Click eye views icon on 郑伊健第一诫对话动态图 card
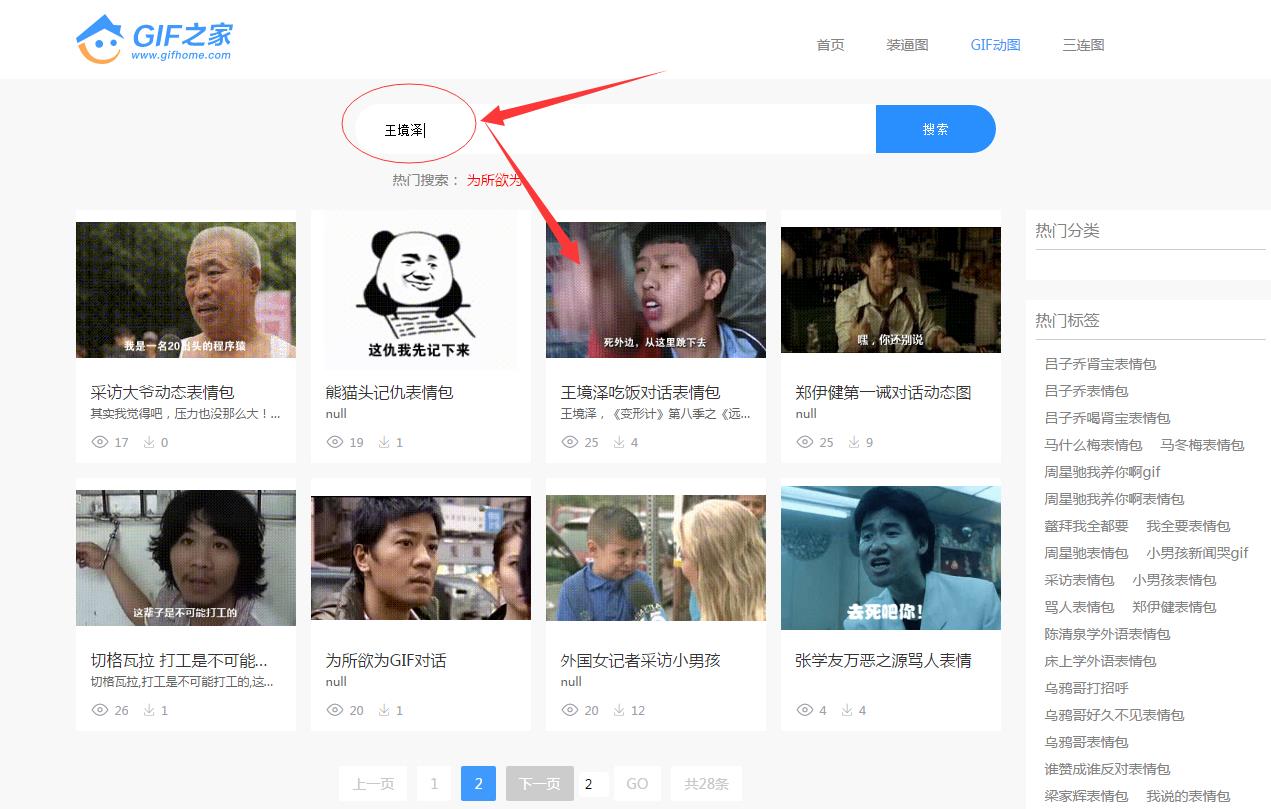1271x809 pixels. pos(804,442)
